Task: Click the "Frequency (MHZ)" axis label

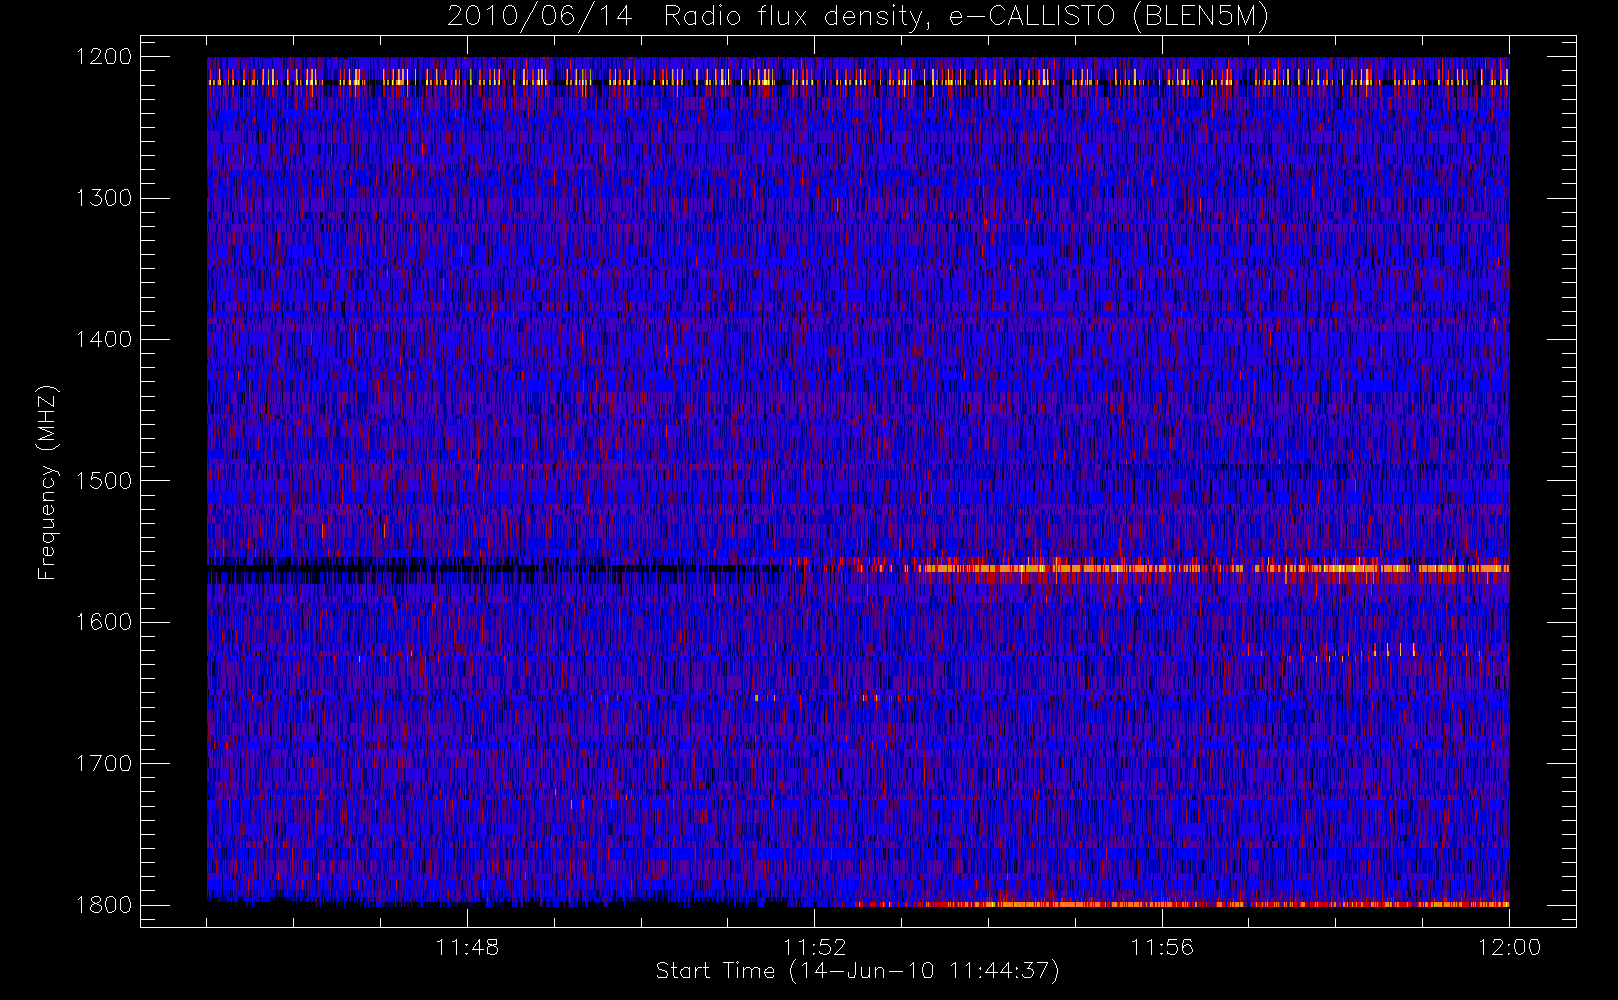Action: pyautogui.click(x=47, y=482)
